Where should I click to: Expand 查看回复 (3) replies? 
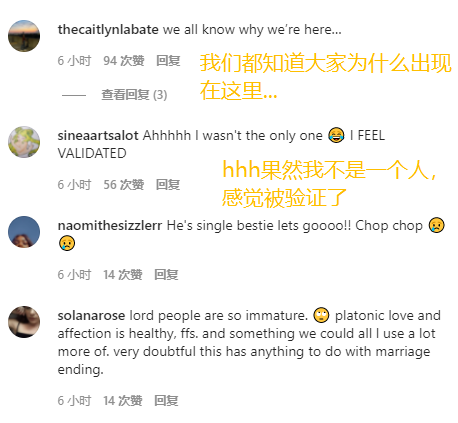pyautogui.click(x=134, y=95)
